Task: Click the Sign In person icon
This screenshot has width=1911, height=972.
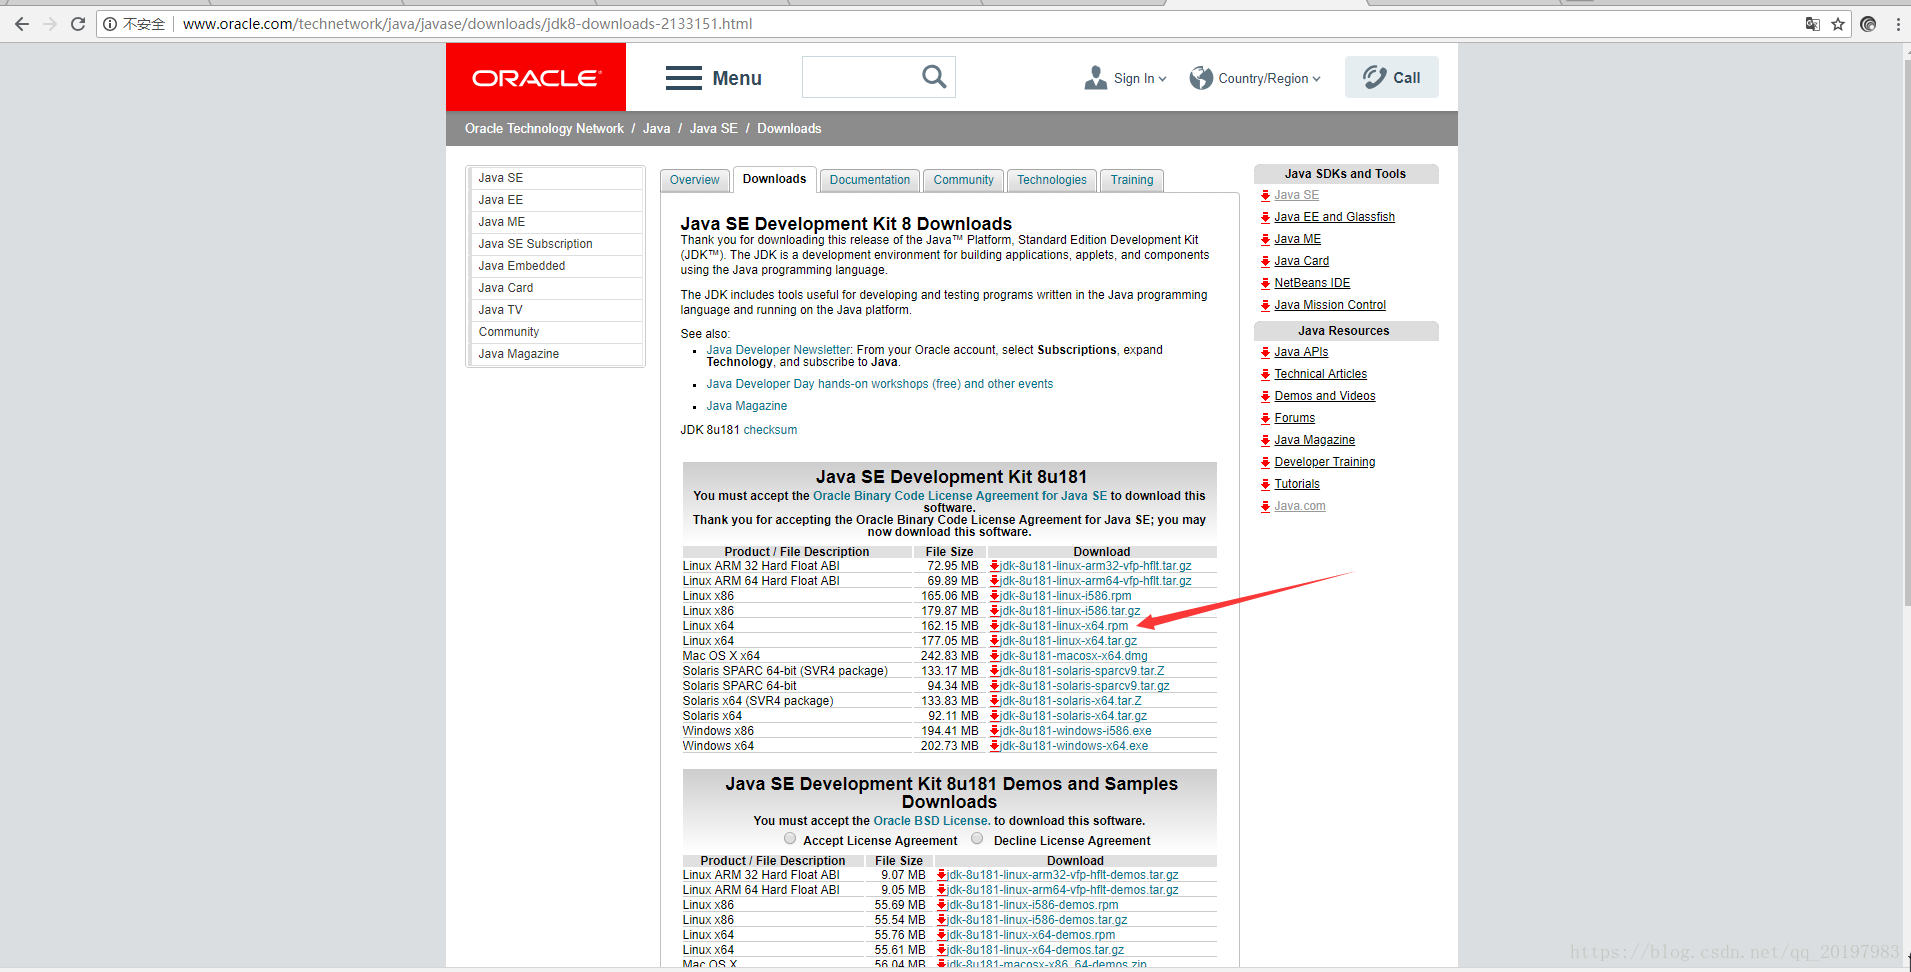Action: click(x=1096, y=78)
